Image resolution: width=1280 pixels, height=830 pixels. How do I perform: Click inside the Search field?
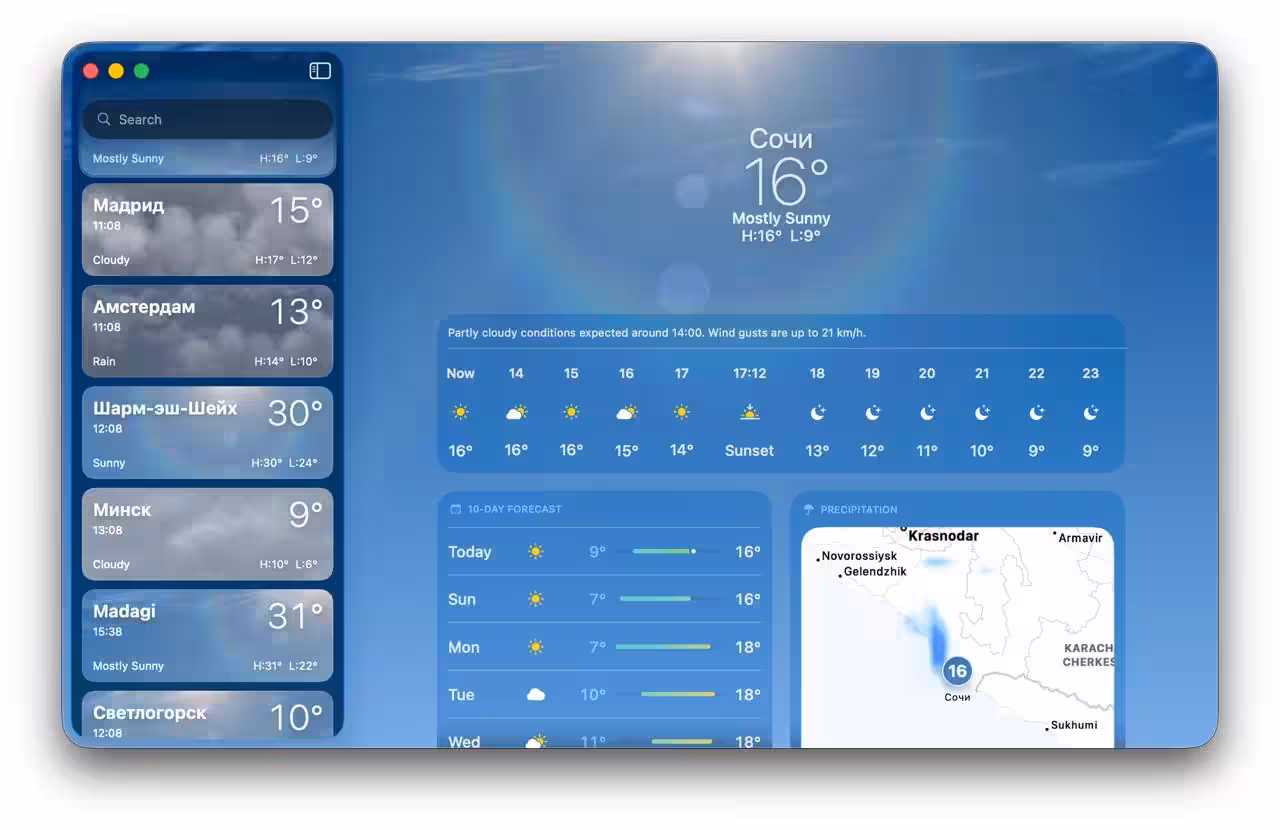tap(207, 119)
